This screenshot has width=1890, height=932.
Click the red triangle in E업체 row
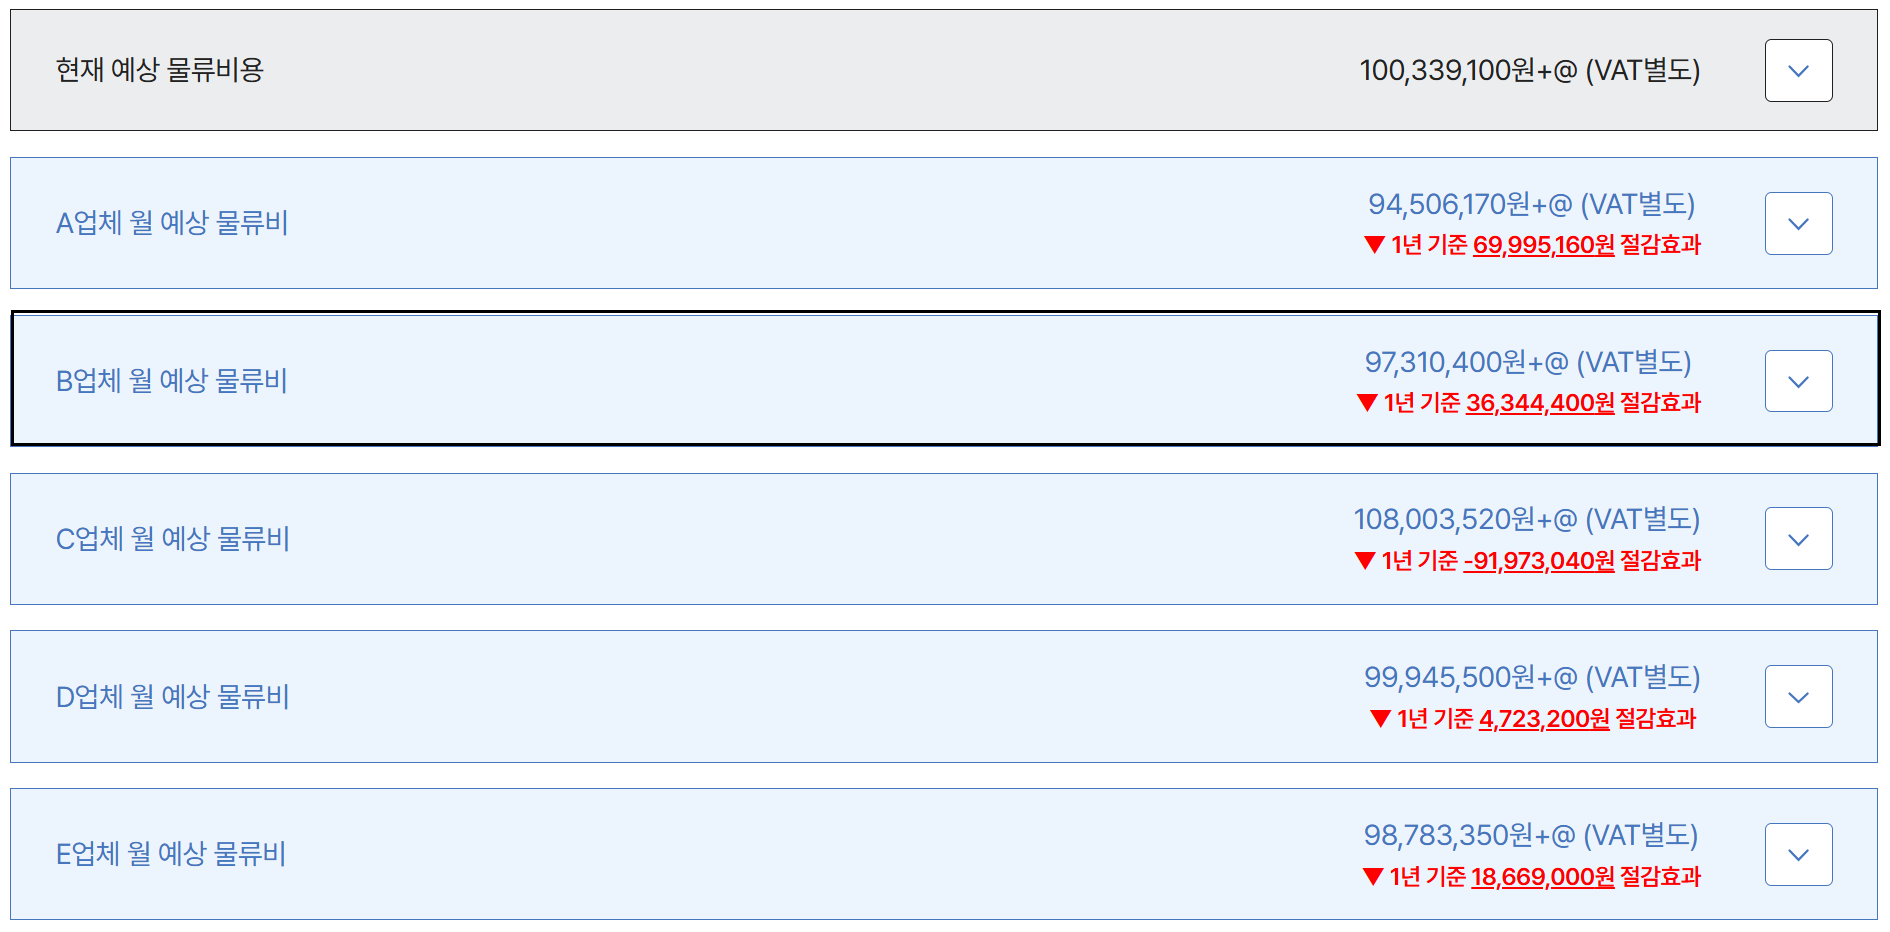click(x=1373, y=877)
